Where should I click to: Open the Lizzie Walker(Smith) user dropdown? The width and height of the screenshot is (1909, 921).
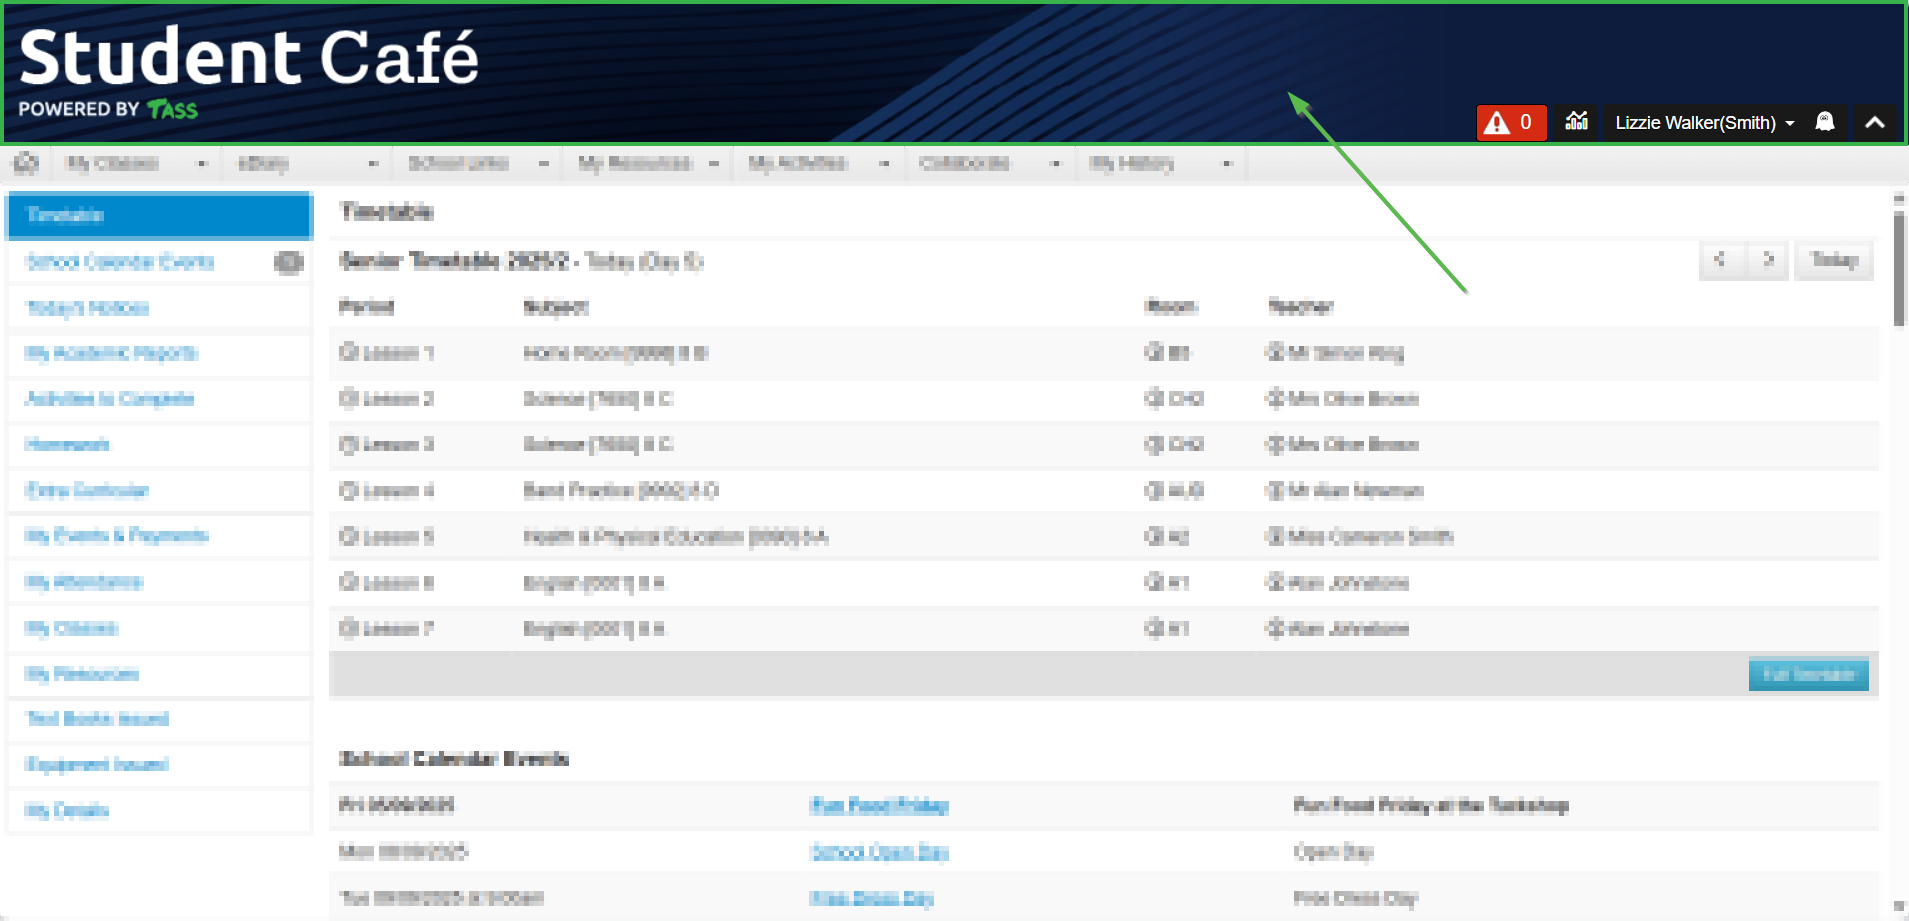pos(1704,123)
